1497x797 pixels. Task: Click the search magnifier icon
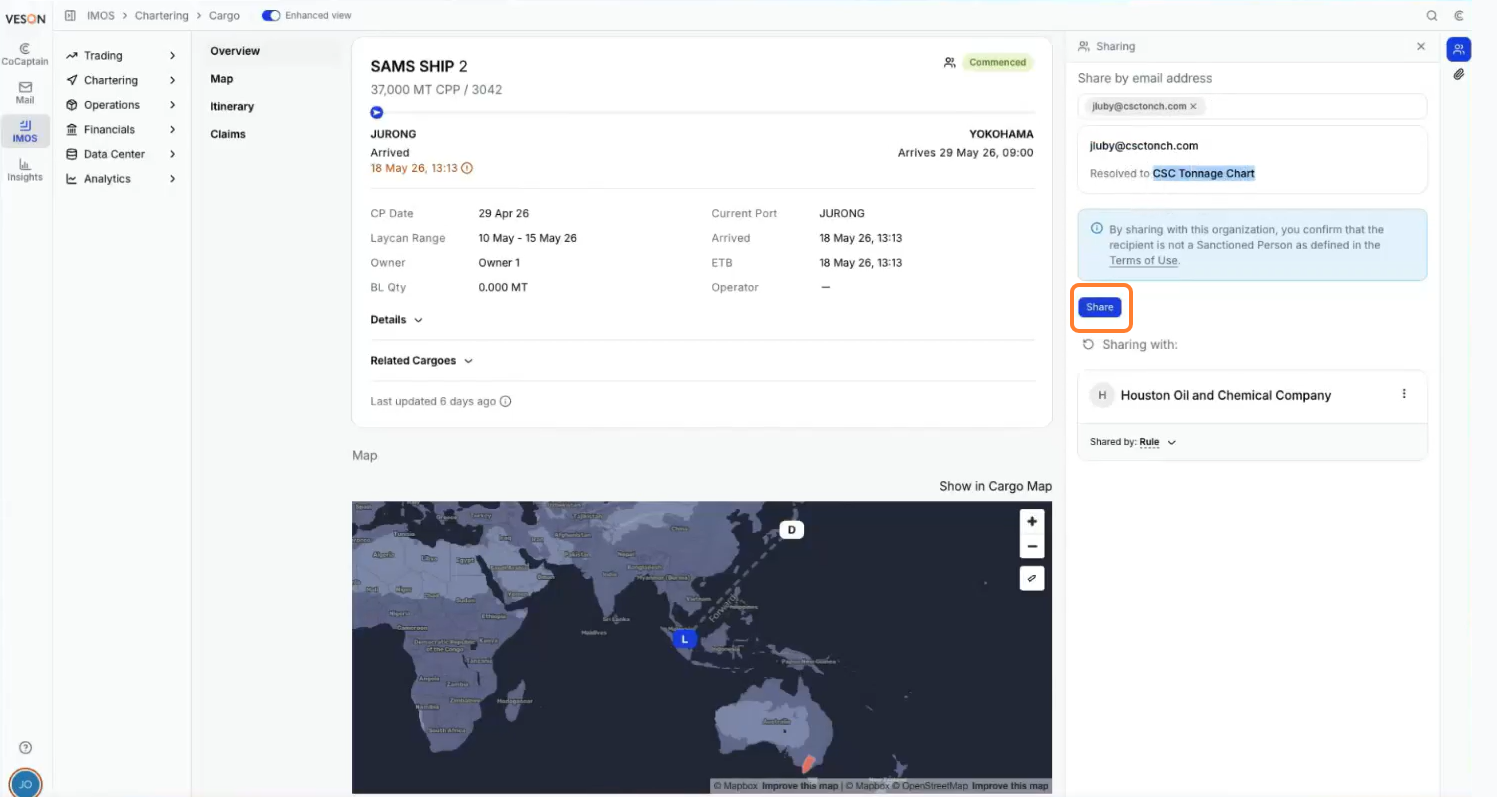tap(1432, 16)
